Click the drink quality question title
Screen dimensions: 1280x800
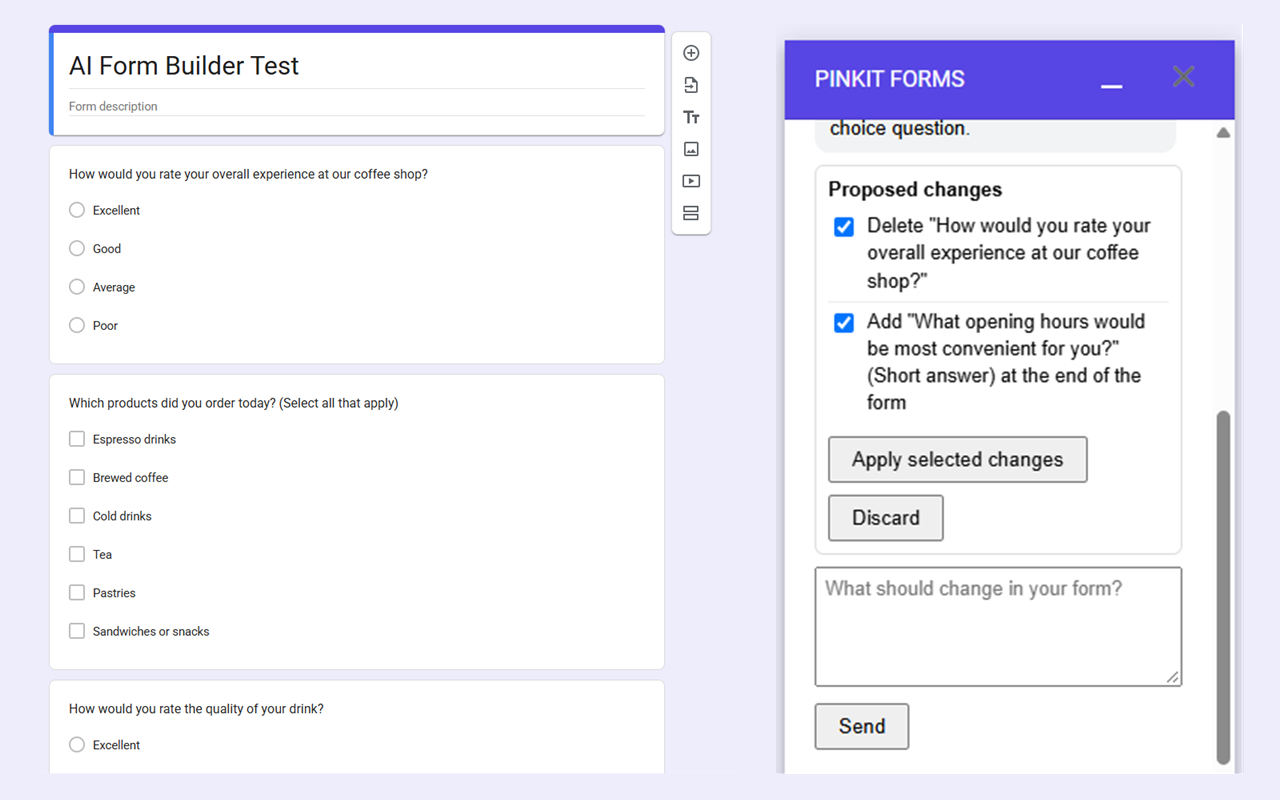pos(196,709)
